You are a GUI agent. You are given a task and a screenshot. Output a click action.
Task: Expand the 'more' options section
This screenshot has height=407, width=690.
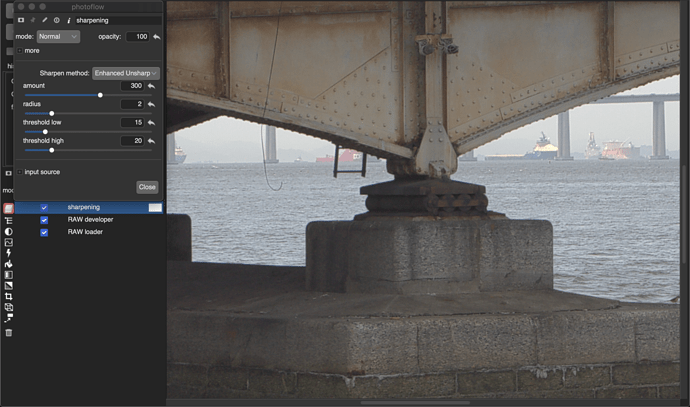(x=20, y=50)
